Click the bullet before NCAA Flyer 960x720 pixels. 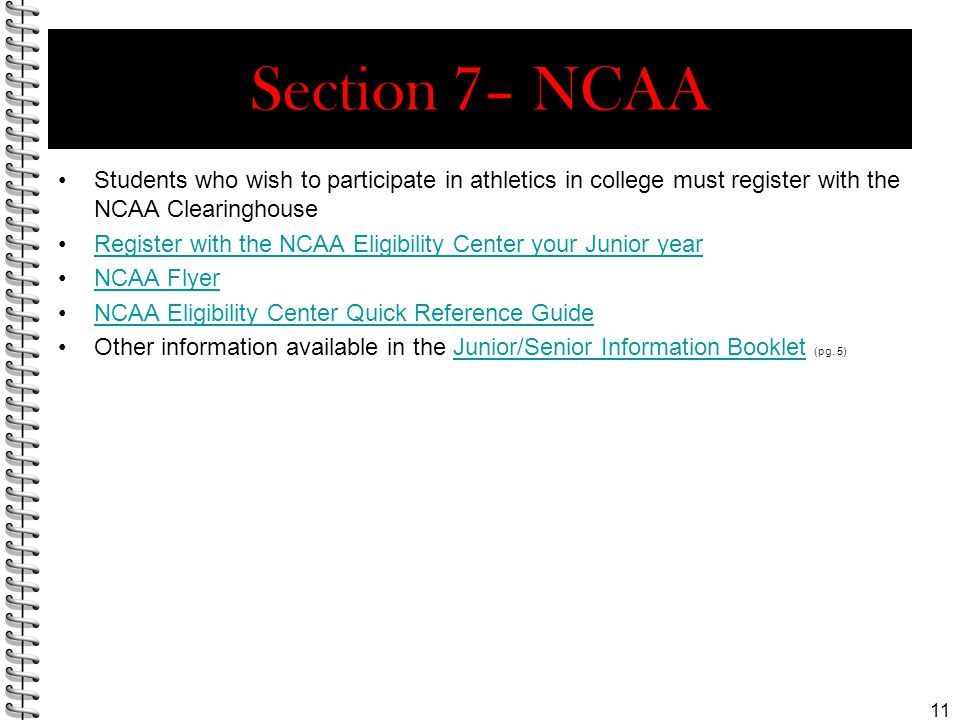(62, 279)
